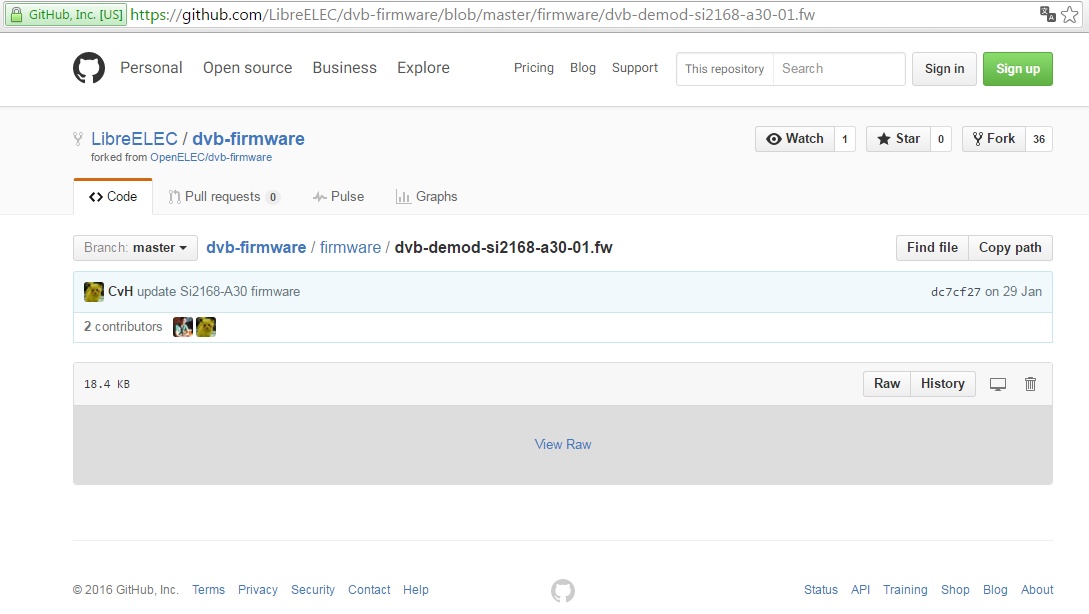Click the translate page icon in address bar
This screenshot has width=1089, height=614.
[1047, 14]
